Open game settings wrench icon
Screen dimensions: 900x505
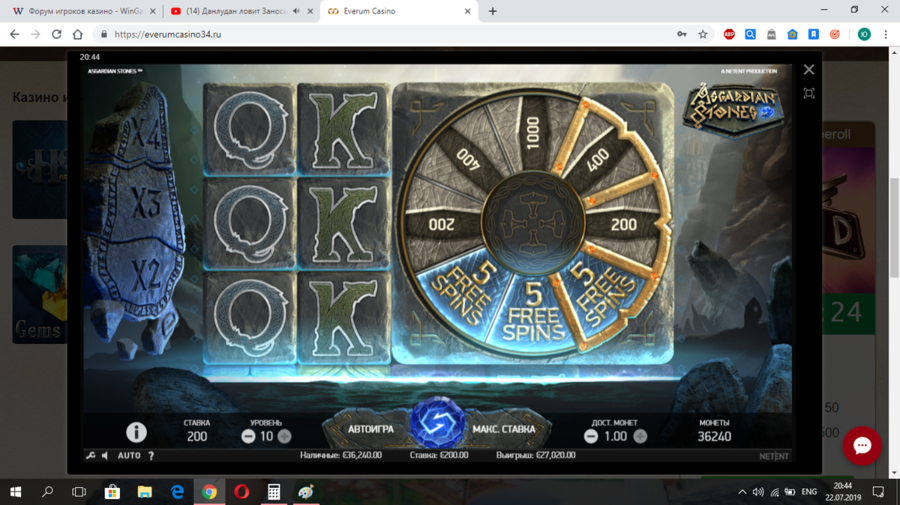tap(90, 456)
